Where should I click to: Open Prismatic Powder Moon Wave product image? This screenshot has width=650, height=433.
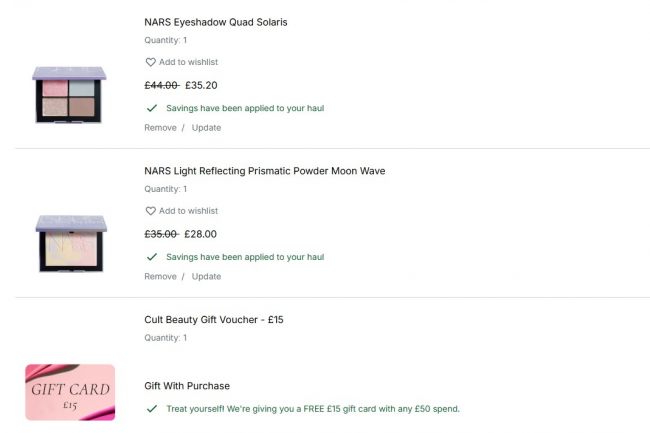70,243
